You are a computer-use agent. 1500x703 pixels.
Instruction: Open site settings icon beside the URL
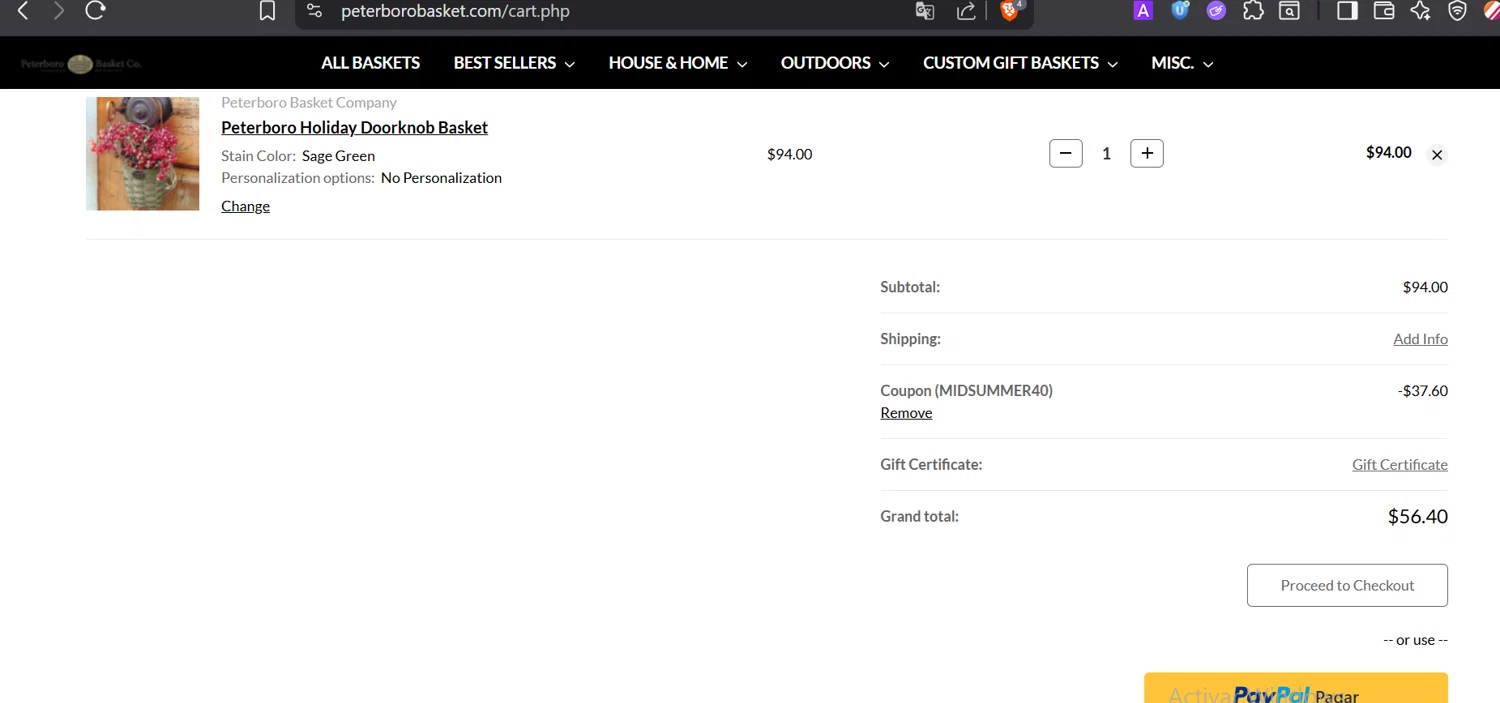(315, 11)
